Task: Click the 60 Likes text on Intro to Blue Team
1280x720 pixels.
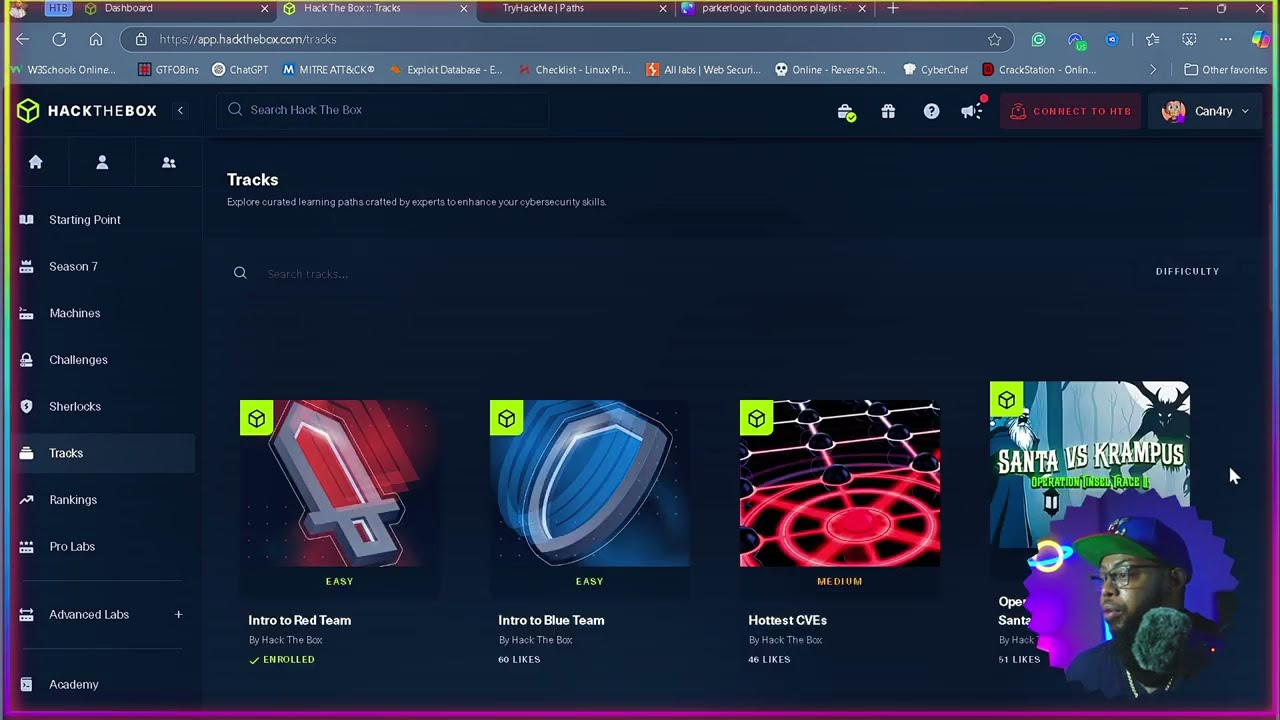Action: tap(519, 659)
